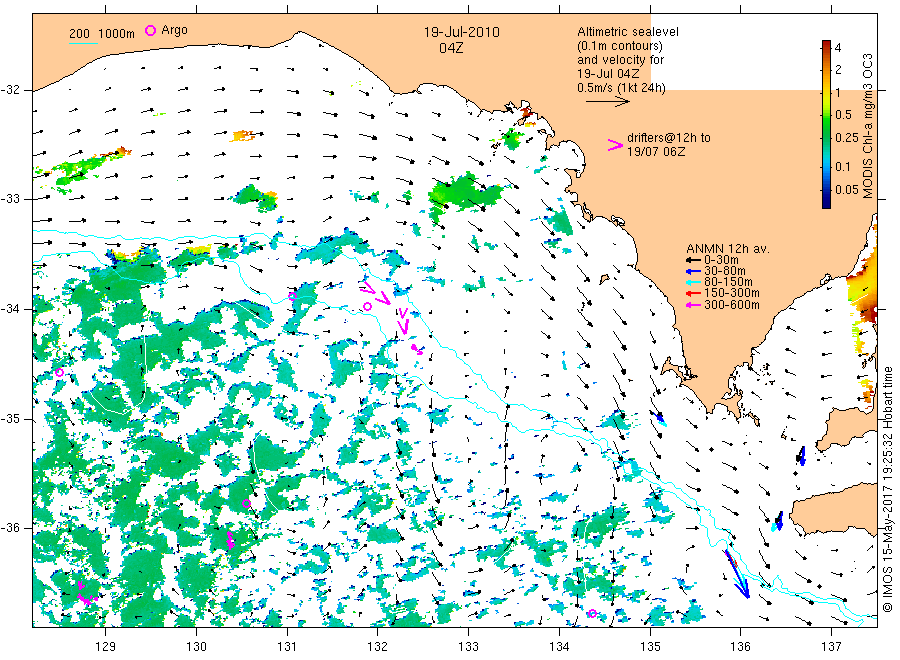Click the colorbar tick label 0.05
Image resolution: width=900 pixels, height=660 pixels.
tap(847, 190)
